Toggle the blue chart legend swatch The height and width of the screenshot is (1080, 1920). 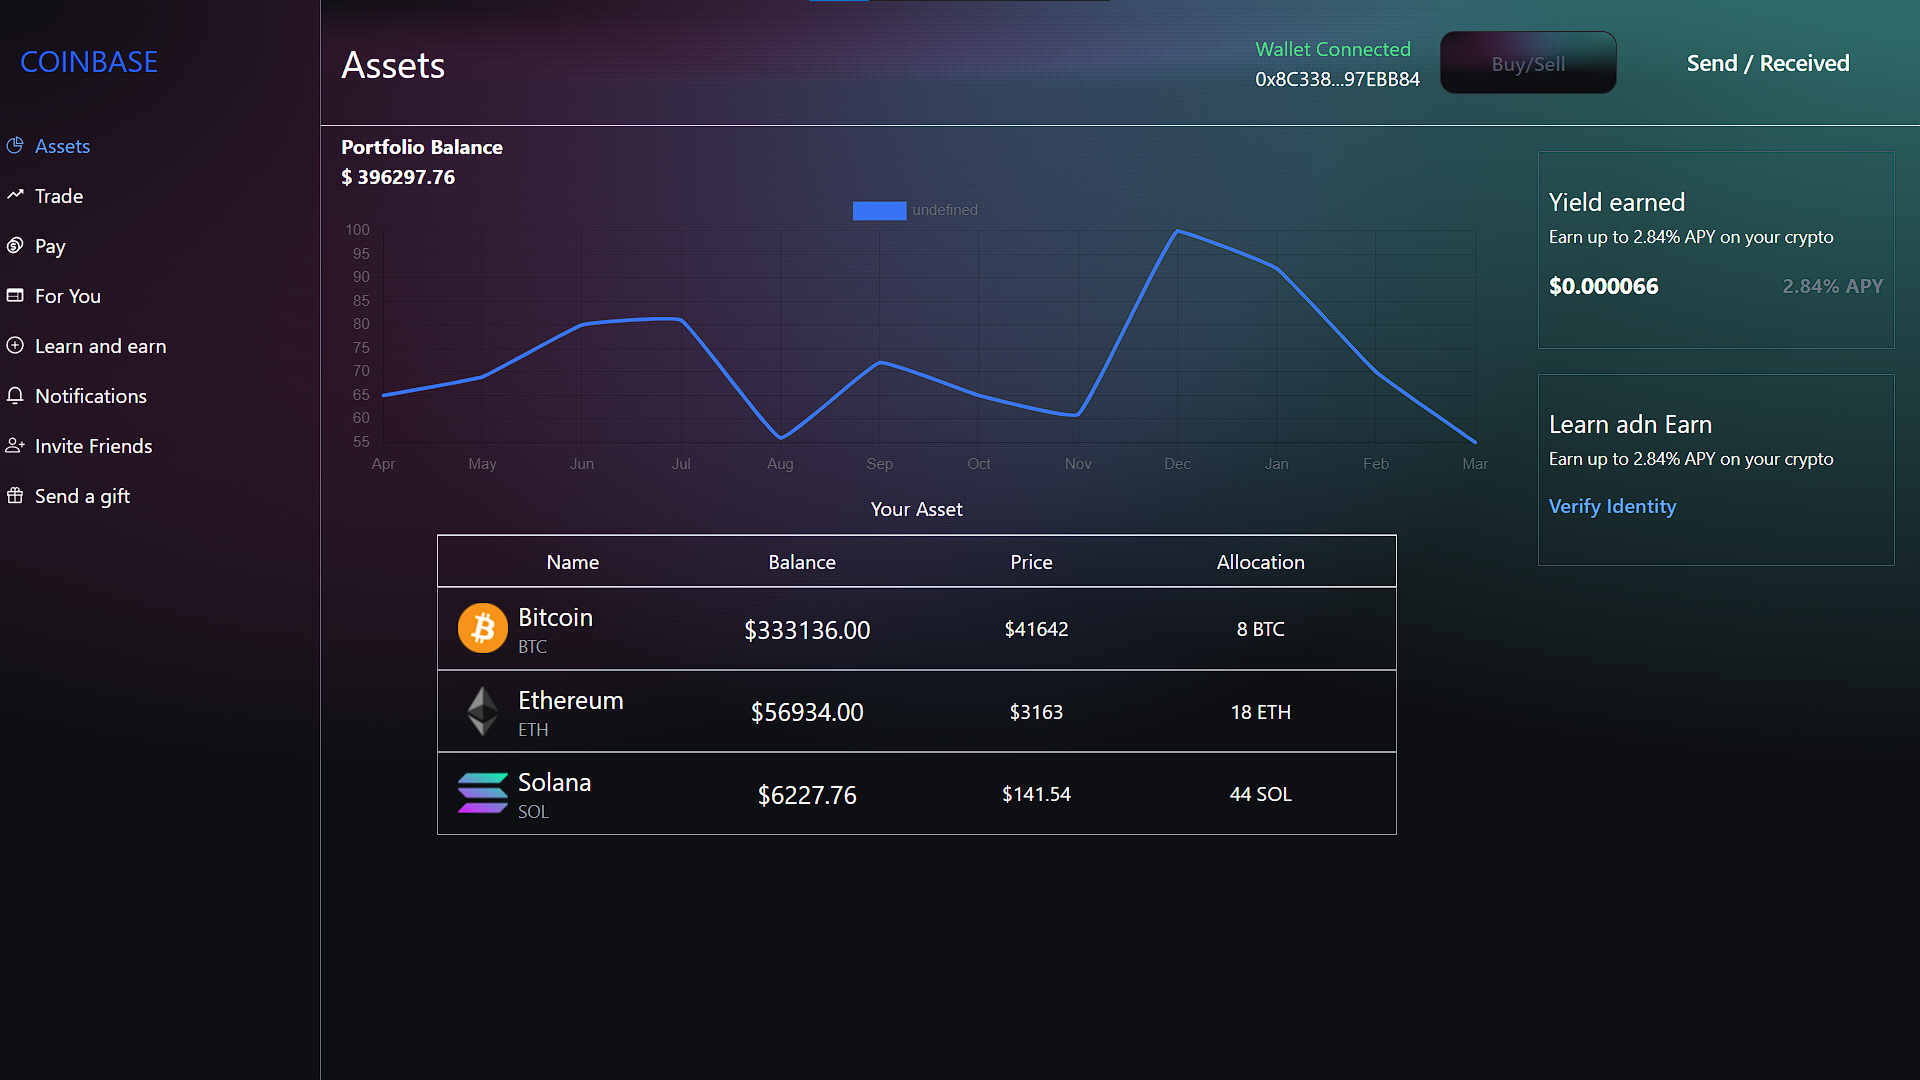pyautogui.click(x=879, y=210)
